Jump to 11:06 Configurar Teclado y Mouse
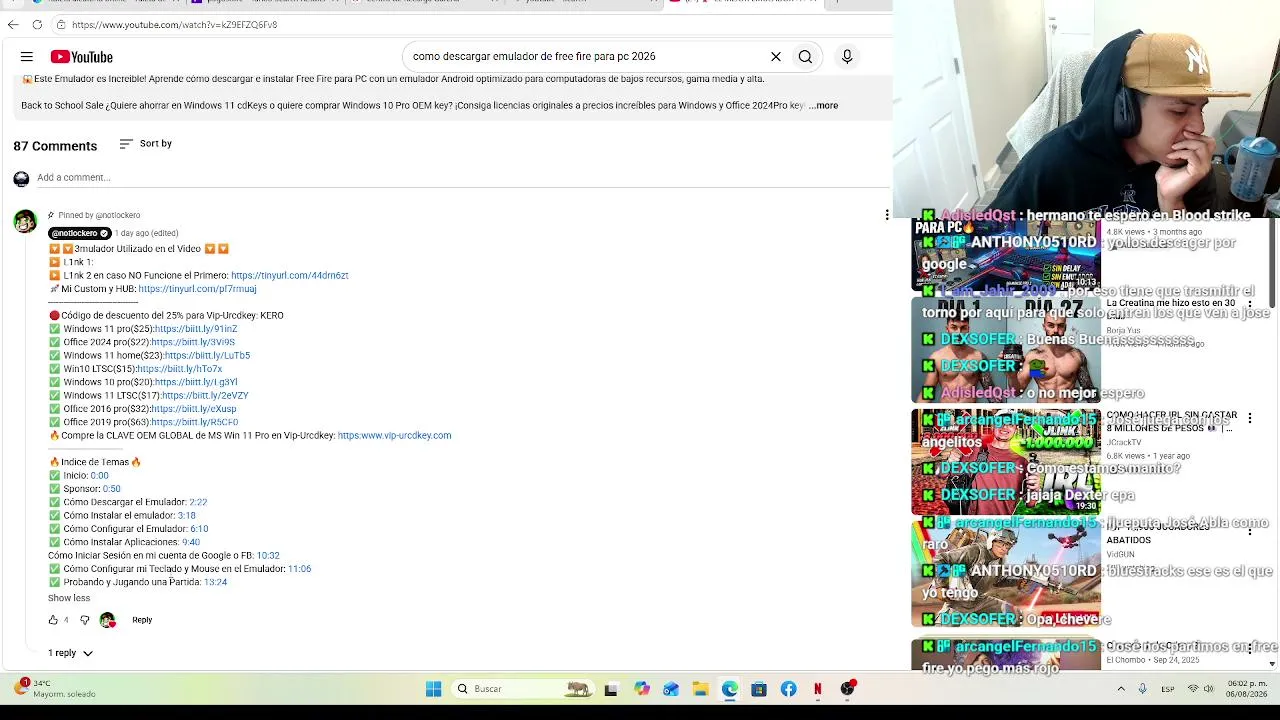The width and height of the screenshot is (1280, 720). 299,569
